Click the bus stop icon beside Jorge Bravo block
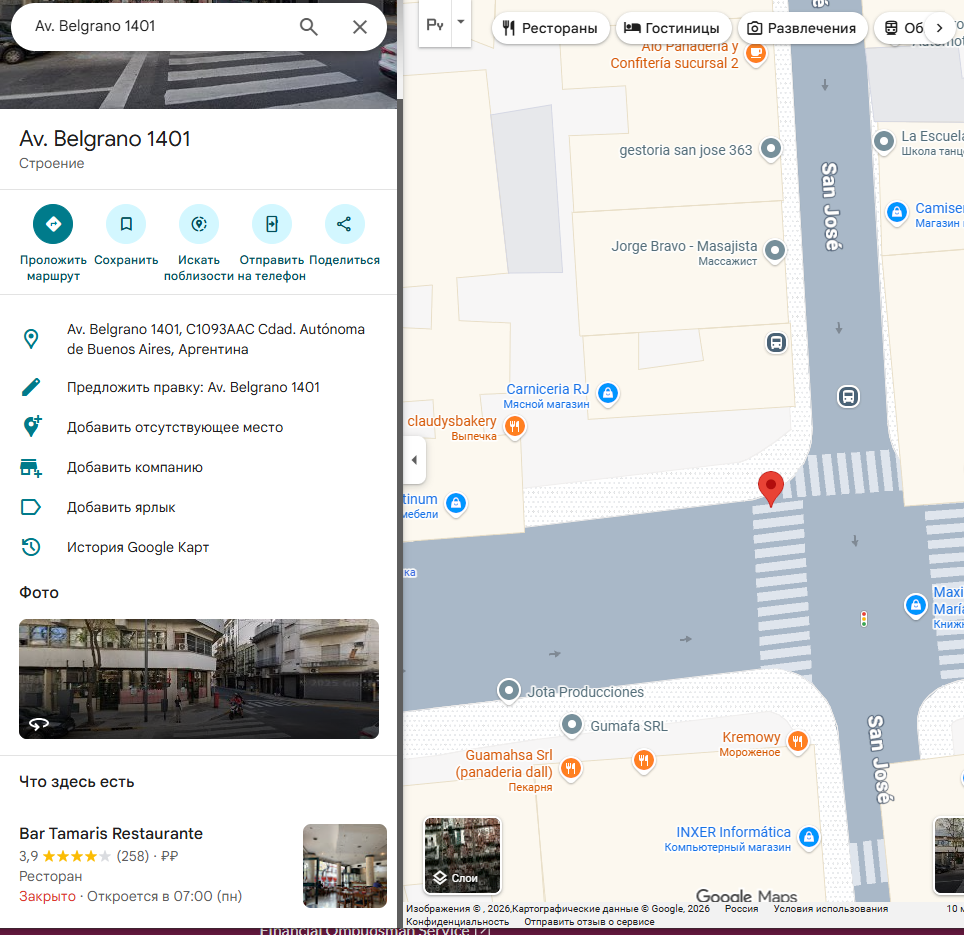Image resolution: width=964 pixels, height=935 pixels. click(x=776, y=342)
